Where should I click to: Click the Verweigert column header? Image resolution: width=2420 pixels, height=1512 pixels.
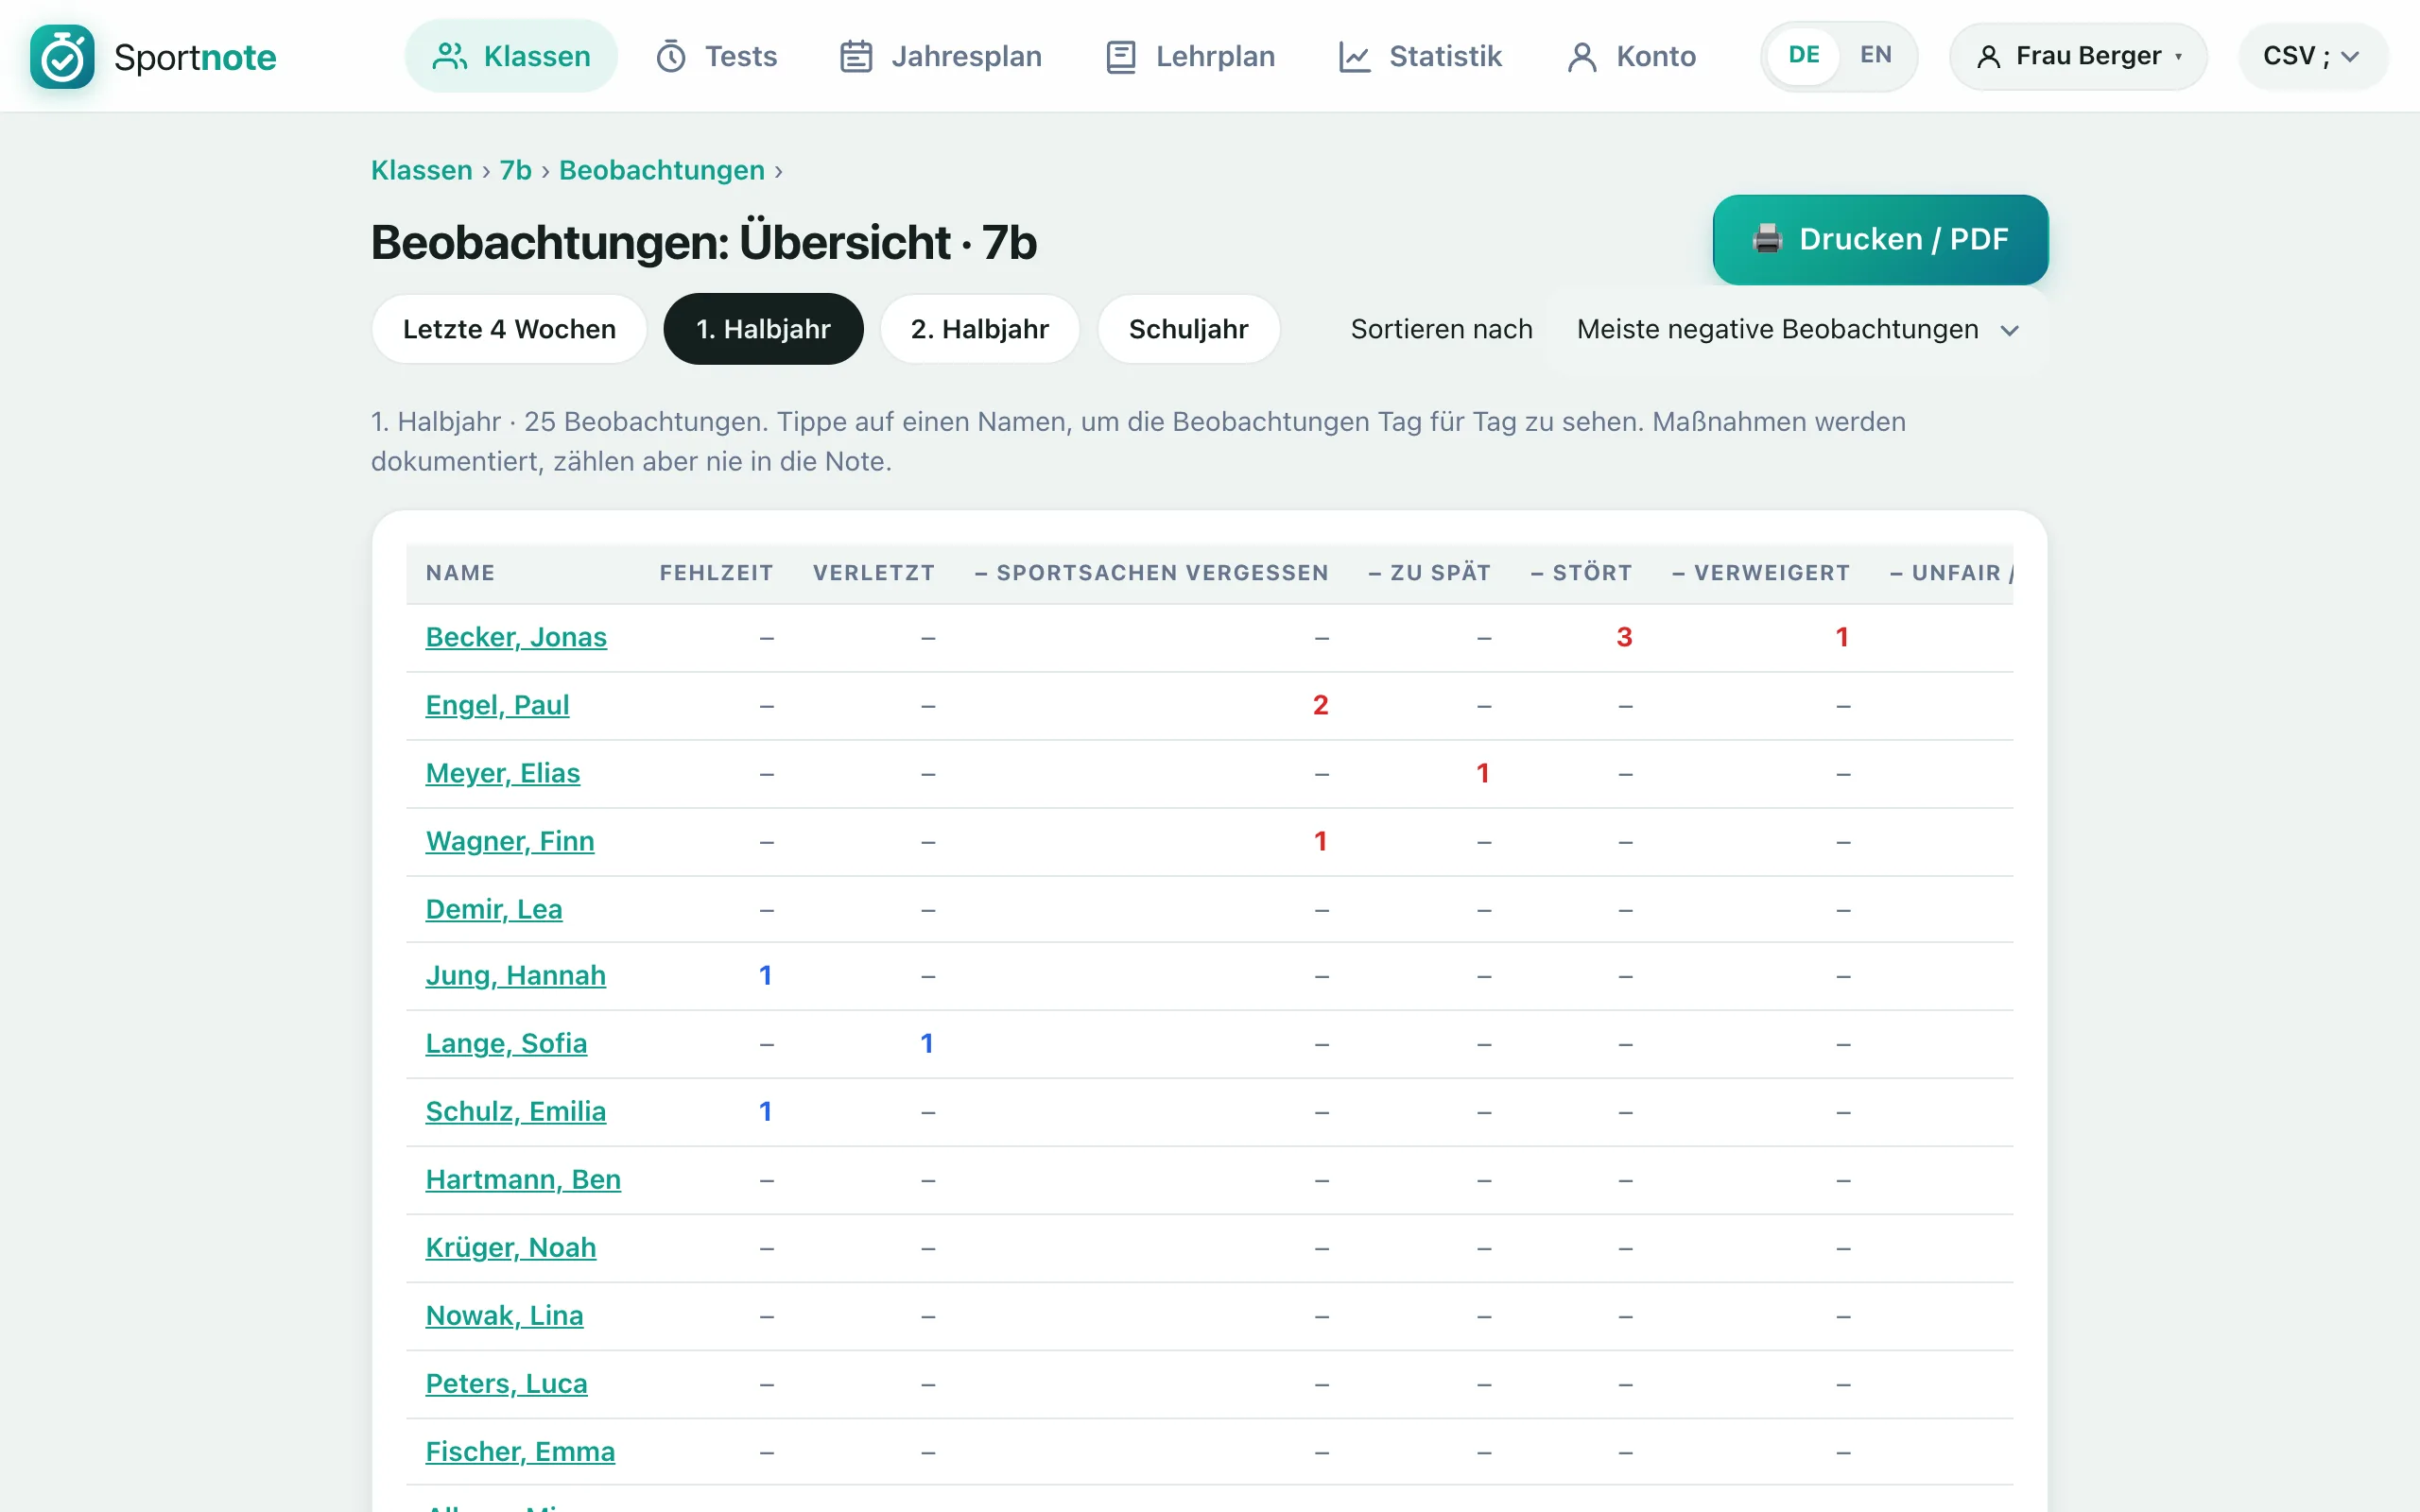[1761, 573]
